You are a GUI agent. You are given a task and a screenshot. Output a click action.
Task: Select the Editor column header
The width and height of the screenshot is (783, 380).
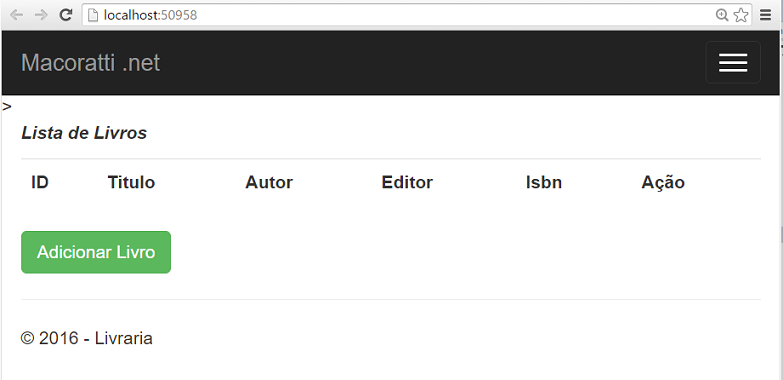click(407, 182)
